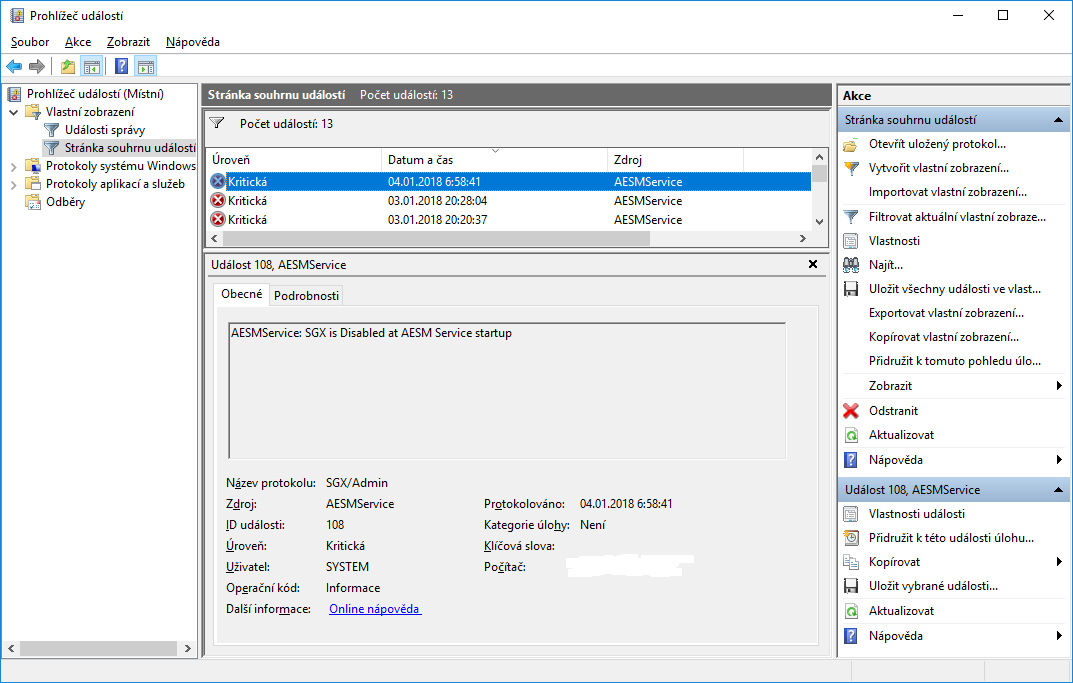This screenshot has height=683, width=1073.
Task: Click event list vertical scrollbar down arrow
Action: (x=819, y=222)
